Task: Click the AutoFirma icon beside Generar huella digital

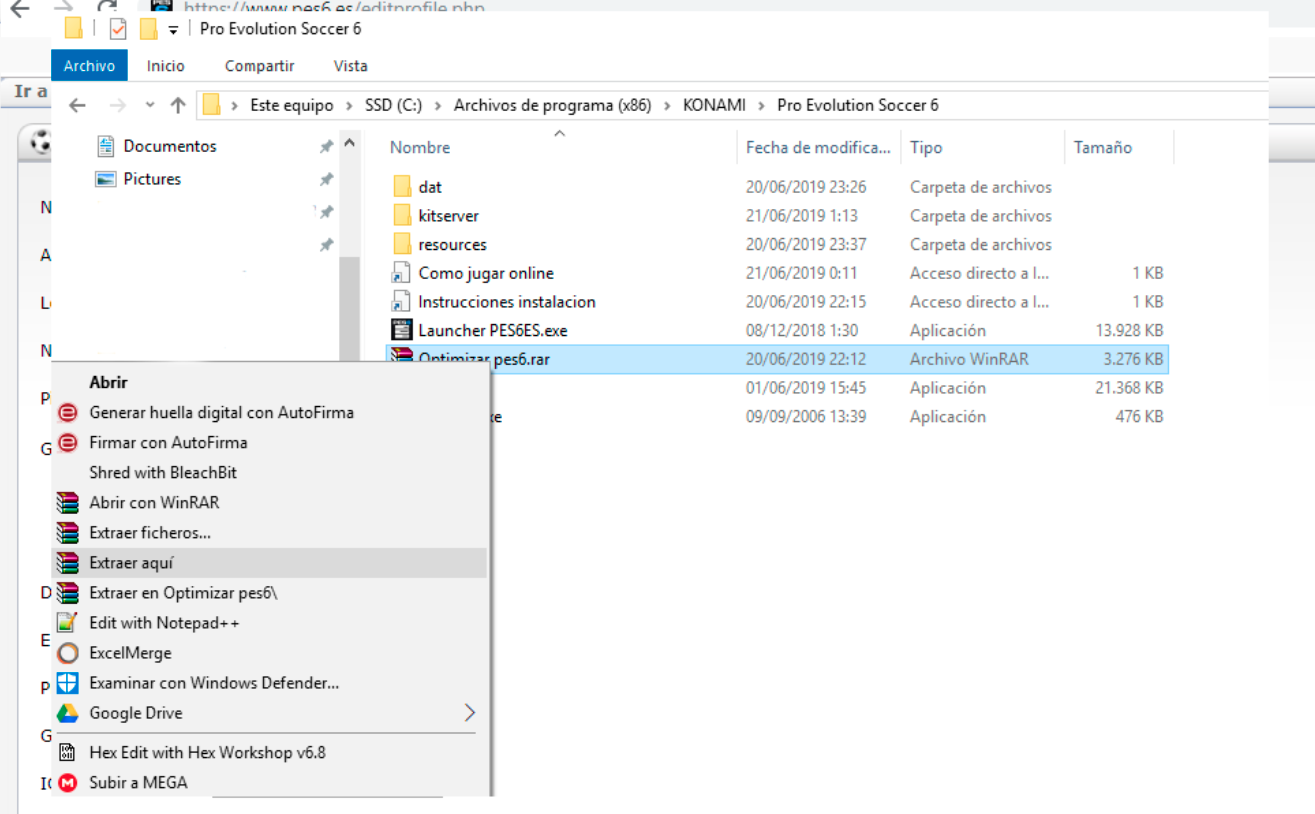Action: [x=68, y=412]
